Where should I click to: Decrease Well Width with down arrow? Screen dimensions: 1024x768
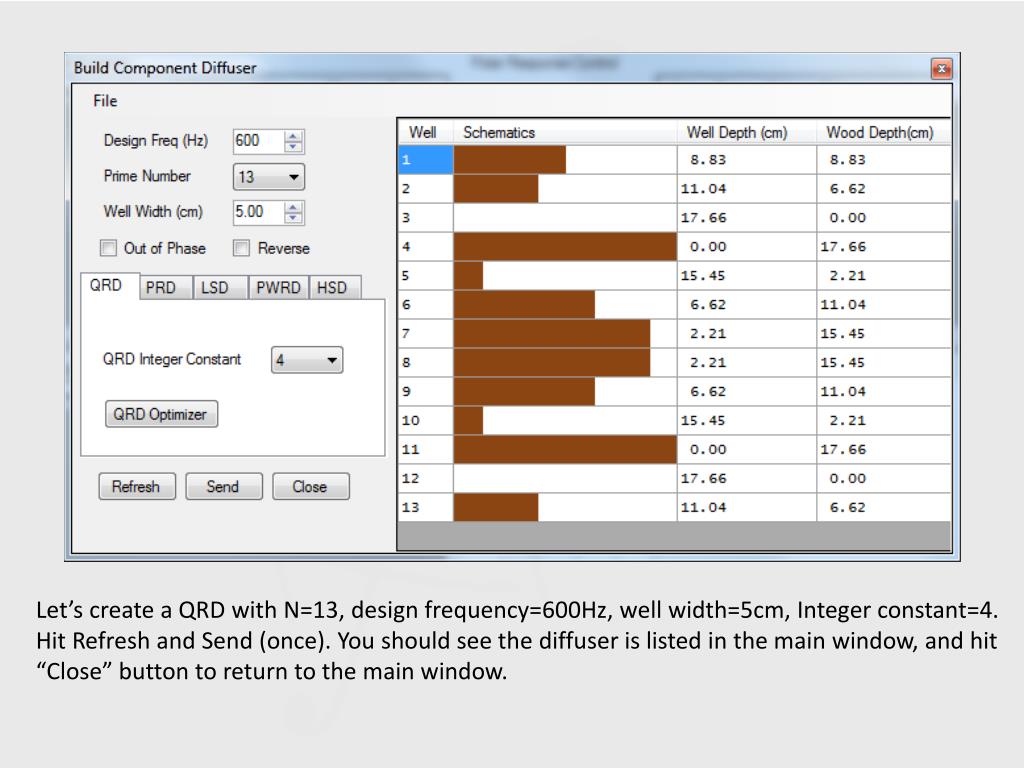294,217
